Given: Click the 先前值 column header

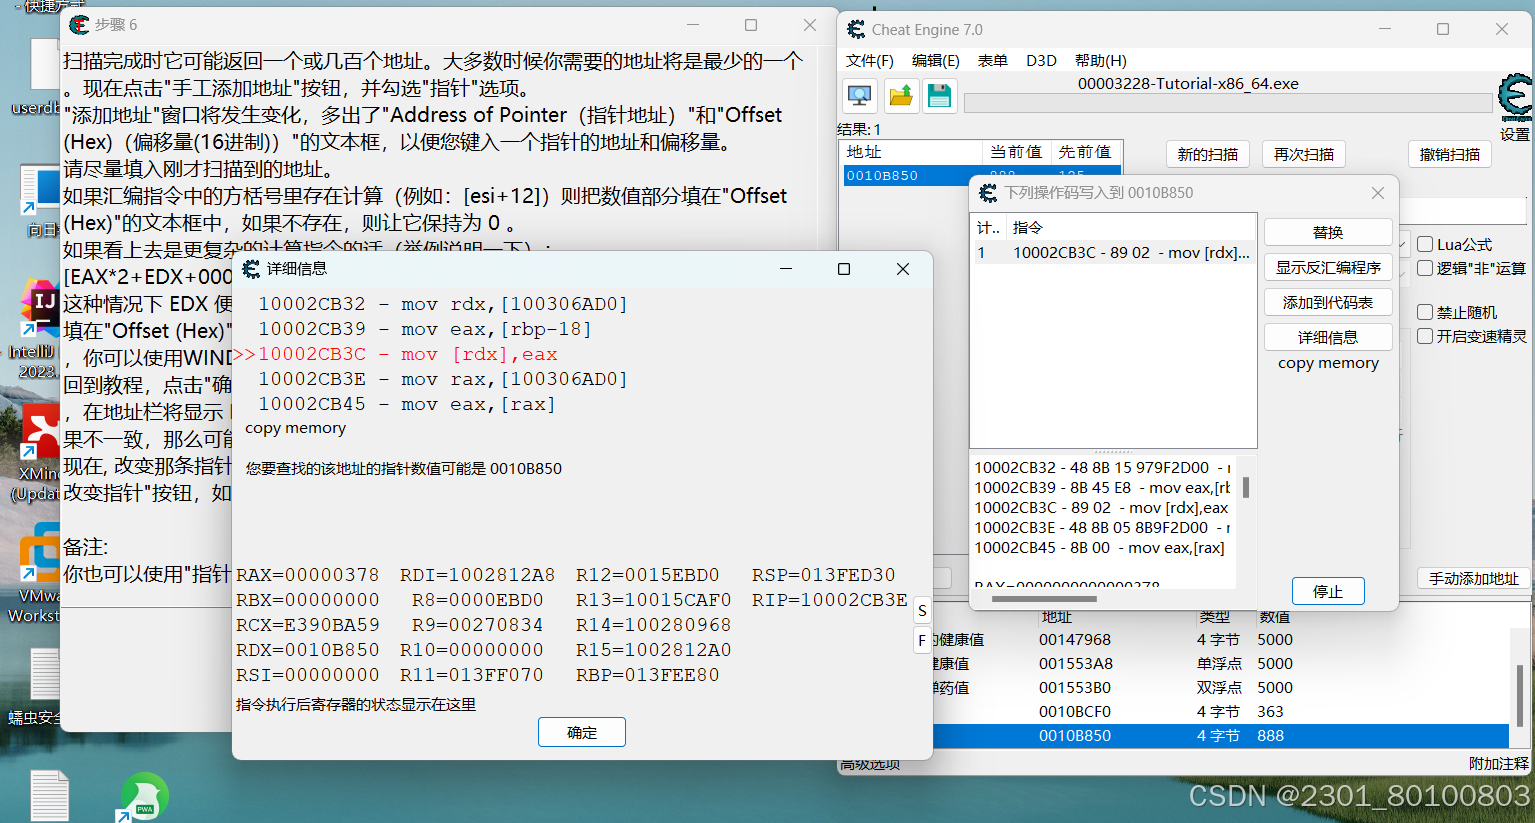Looking at the screenshot, I should click(1085, 152).
